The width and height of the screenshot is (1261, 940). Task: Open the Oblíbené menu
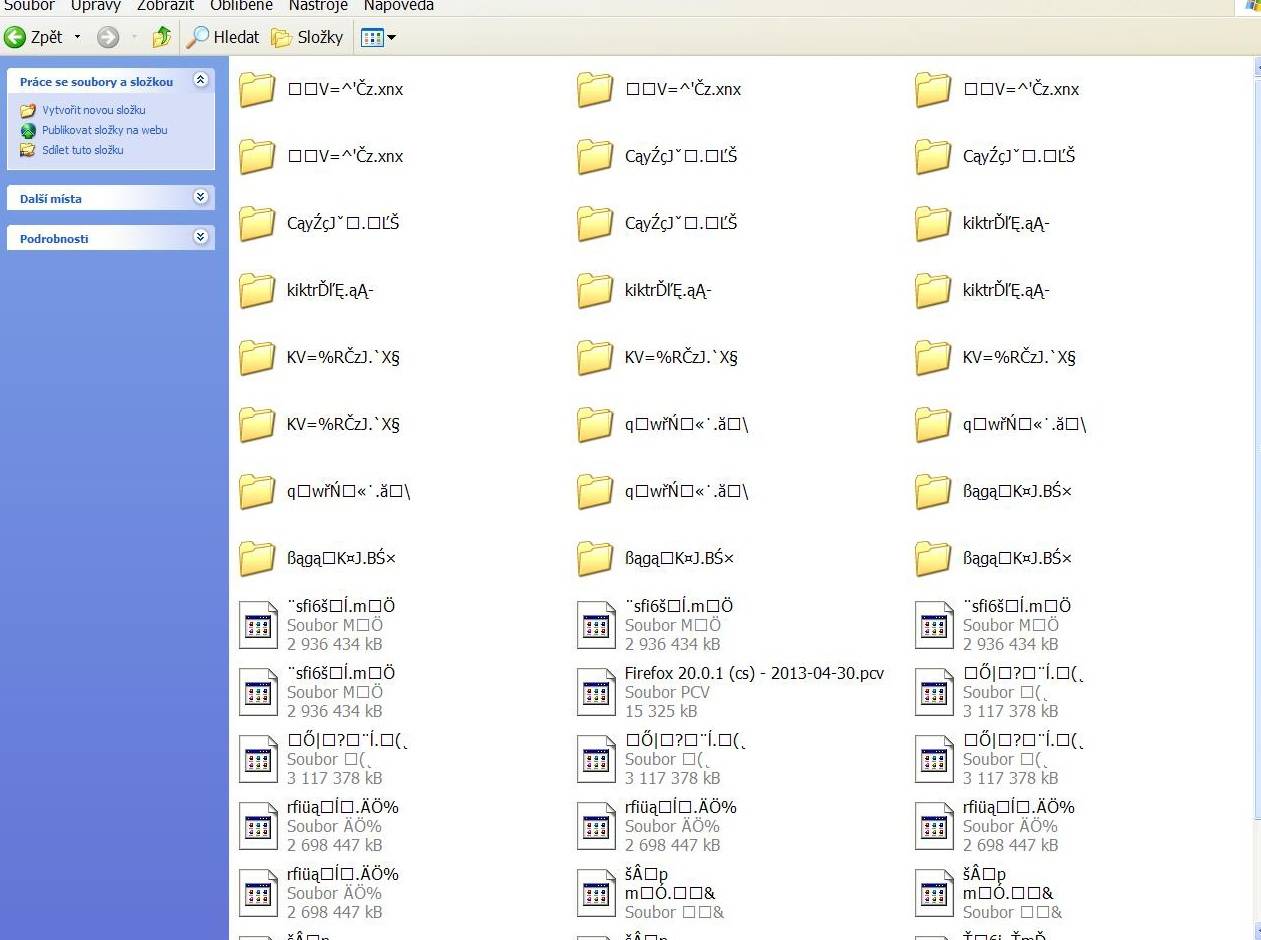coord(241,5)
